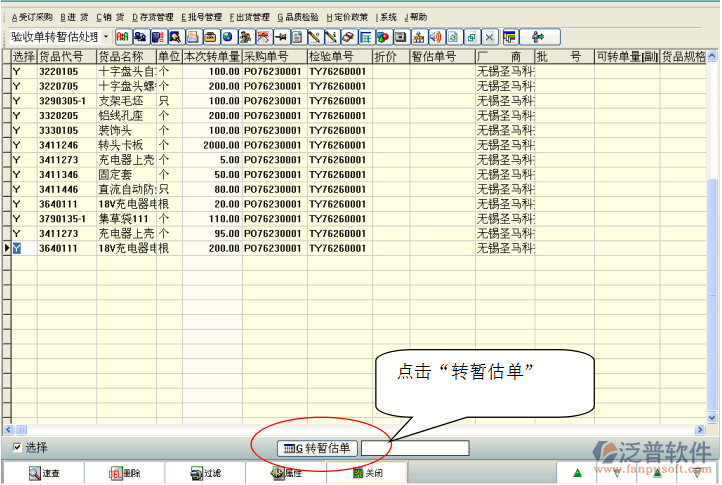The height and width of the screenshot is (485, 722).
Task: Click the 转暂估单 button
Action: (x=316, y=448)
